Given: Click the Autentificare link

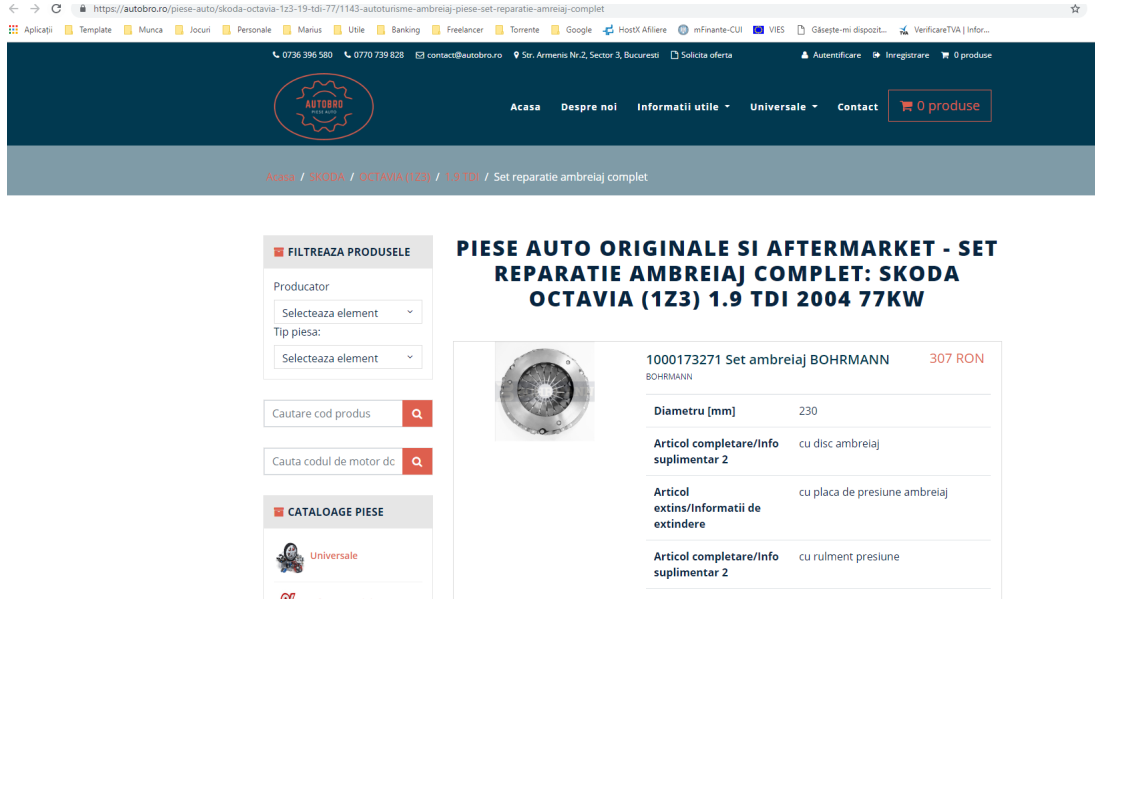Looking at the screenshot, I should click(x=831, y=55).
